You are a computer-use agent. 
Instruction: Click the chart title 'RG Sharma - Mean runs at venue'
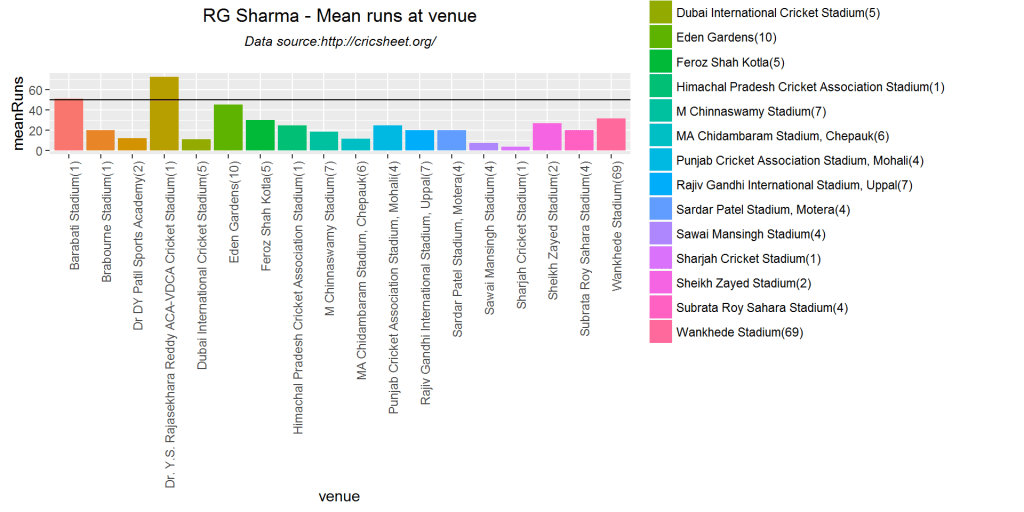tap(339, 16)
